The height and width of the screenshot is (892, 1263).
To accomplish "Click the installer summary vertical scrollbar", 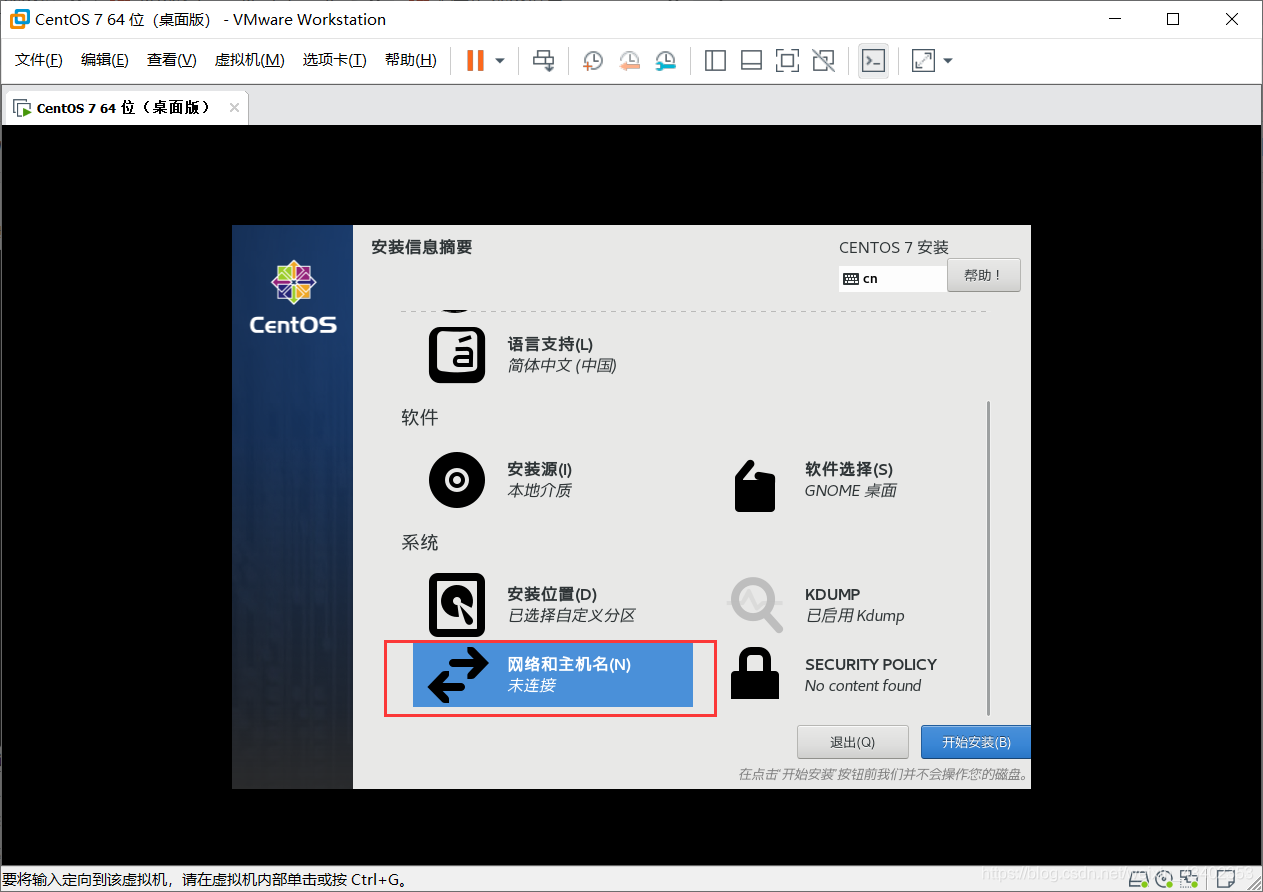I will point(988,558).
